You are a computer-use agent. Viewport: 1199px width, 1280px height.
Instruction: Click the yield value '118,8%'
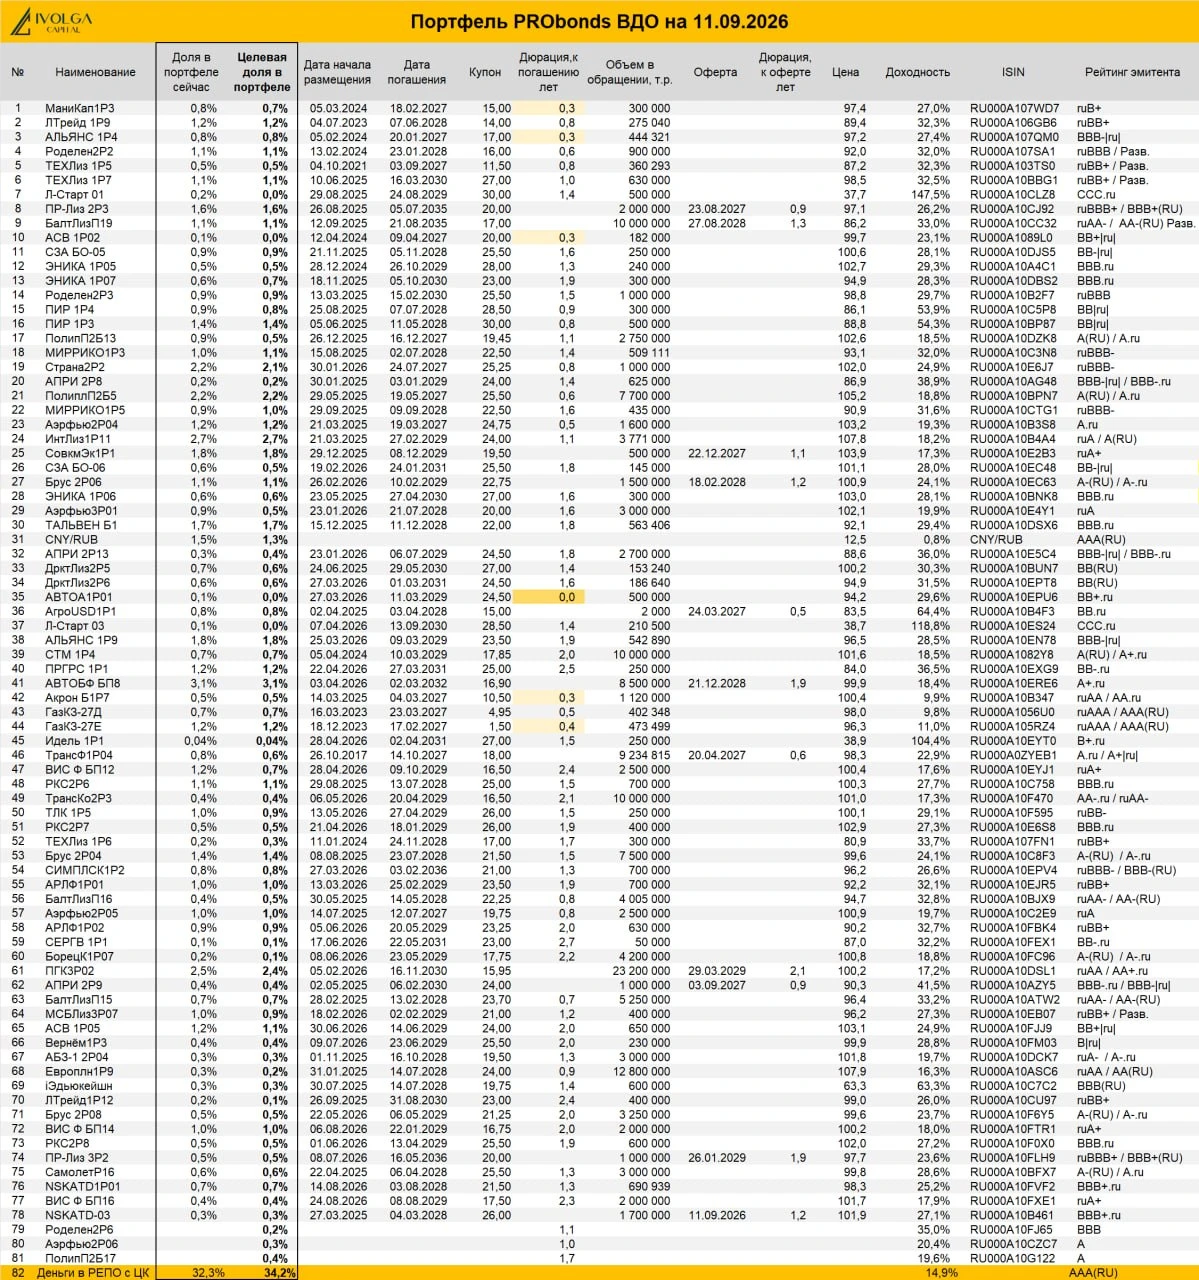pos(931,626)
